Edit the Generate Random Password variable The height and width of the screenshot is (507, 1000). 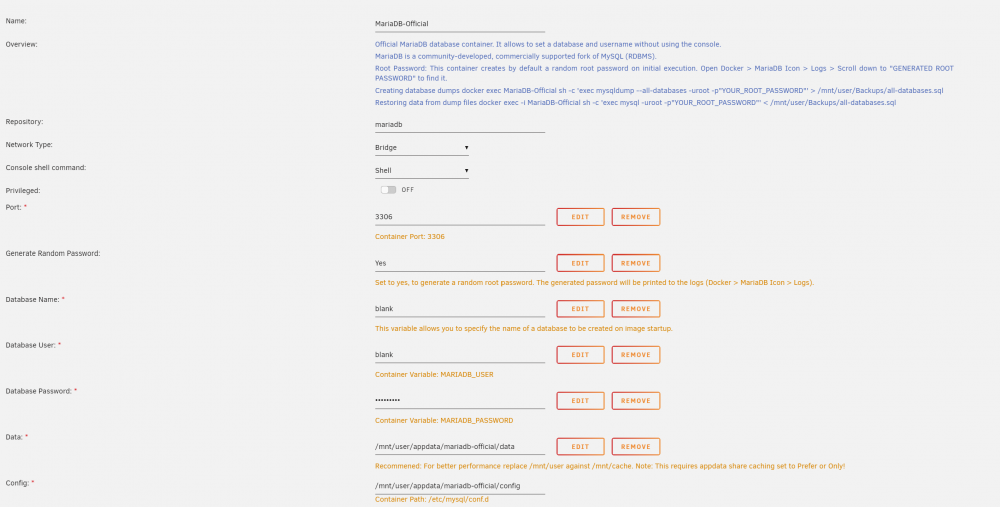[580, 263]
